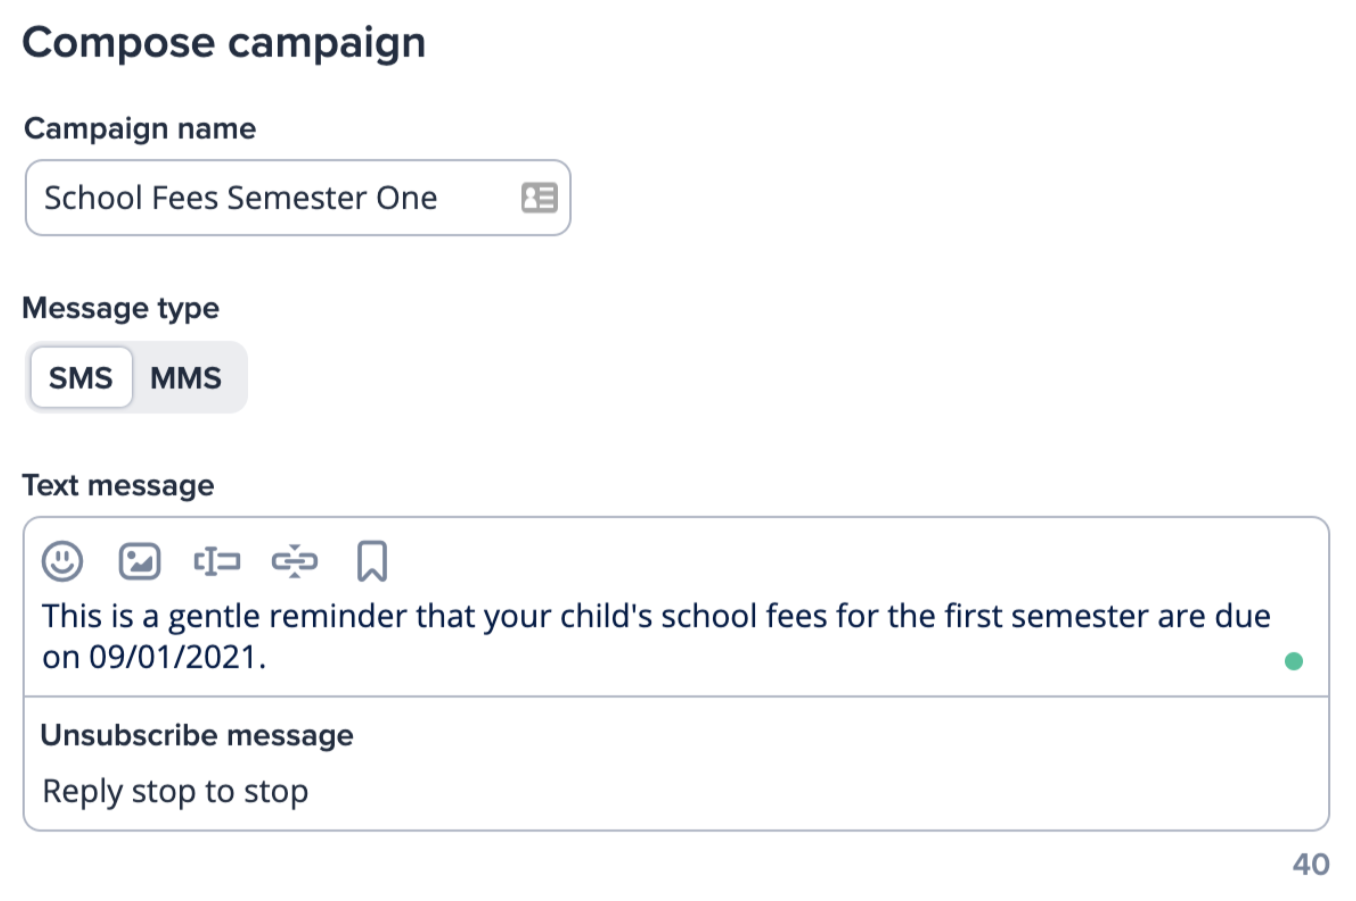This screenshot has height=901, width=1356.
Task: Click inside the text message body area
Action: coord(600,638)
